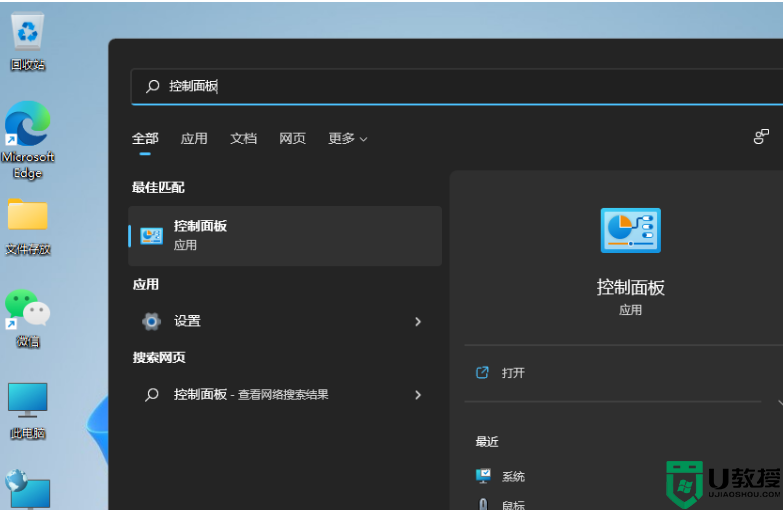
Task: Switch to the 文档 filter tab
Action: click(x=243, y=139)
